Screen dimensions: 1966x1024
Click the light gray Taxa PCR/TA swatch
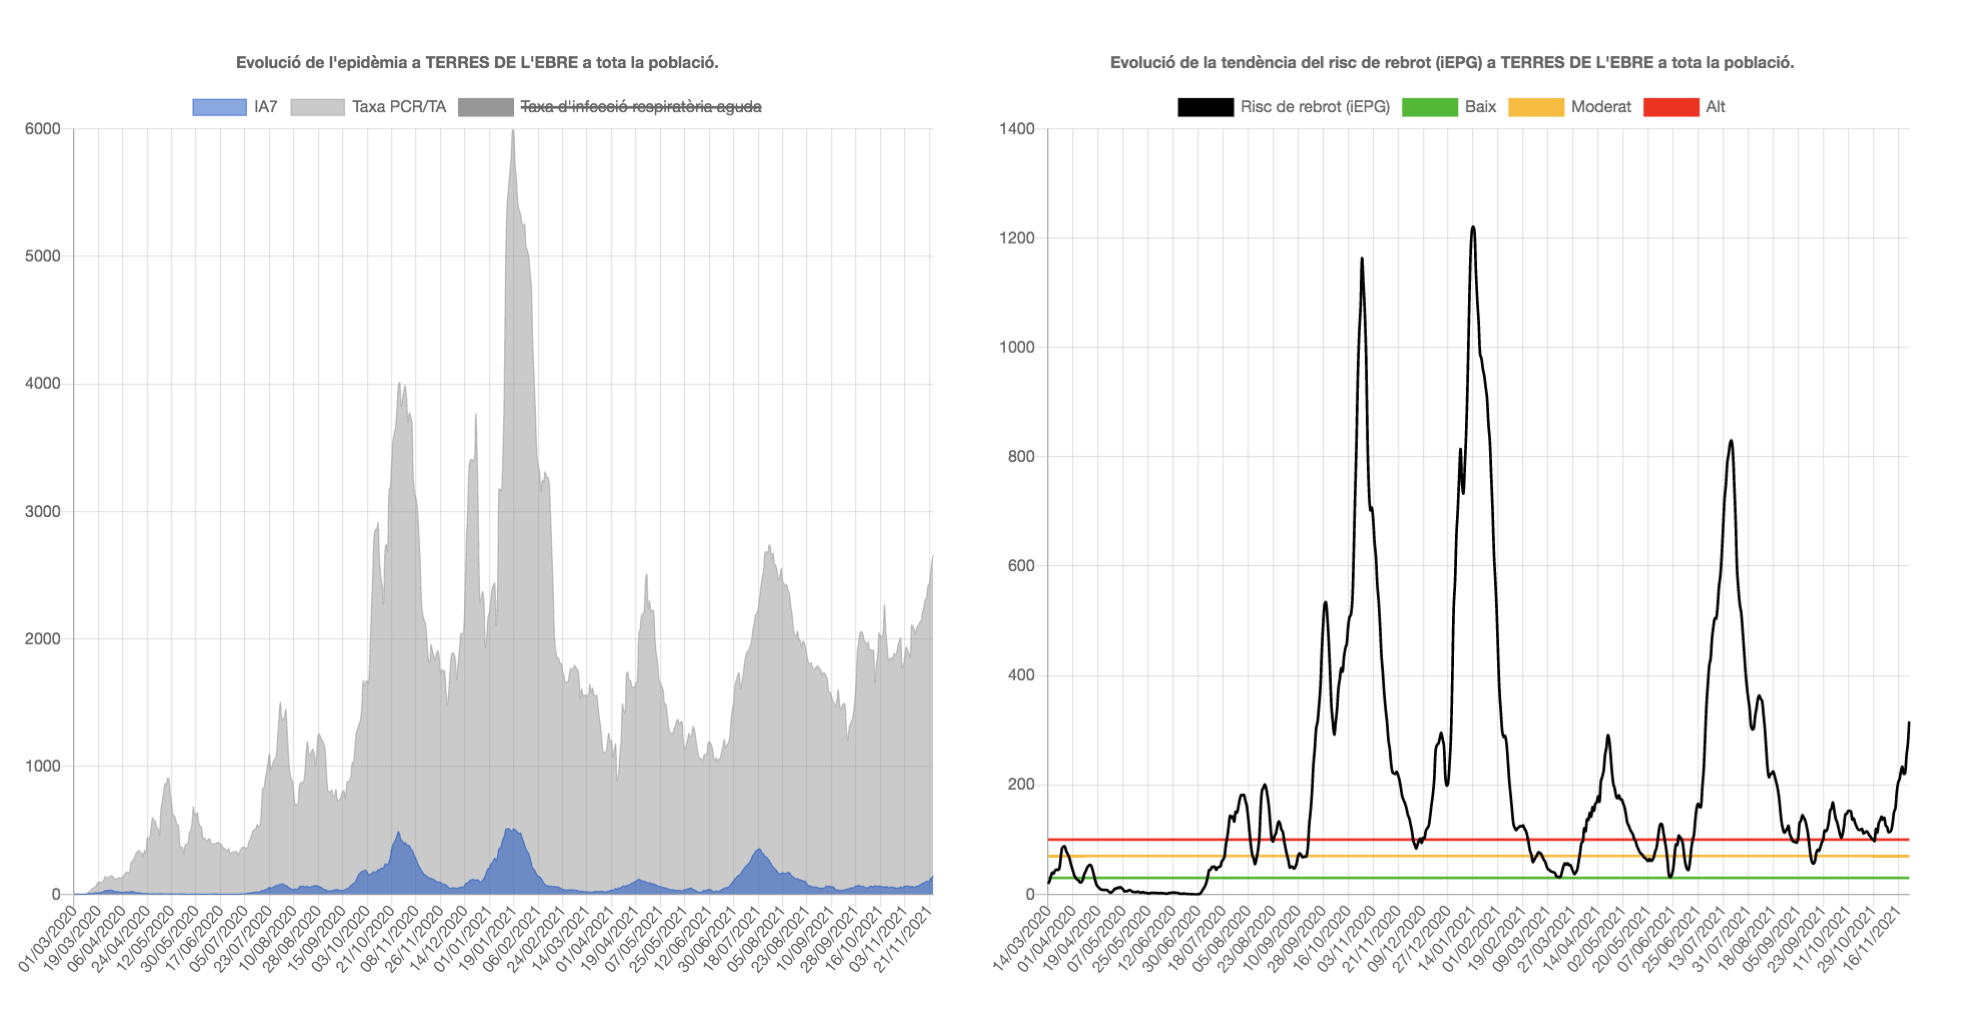317,107
